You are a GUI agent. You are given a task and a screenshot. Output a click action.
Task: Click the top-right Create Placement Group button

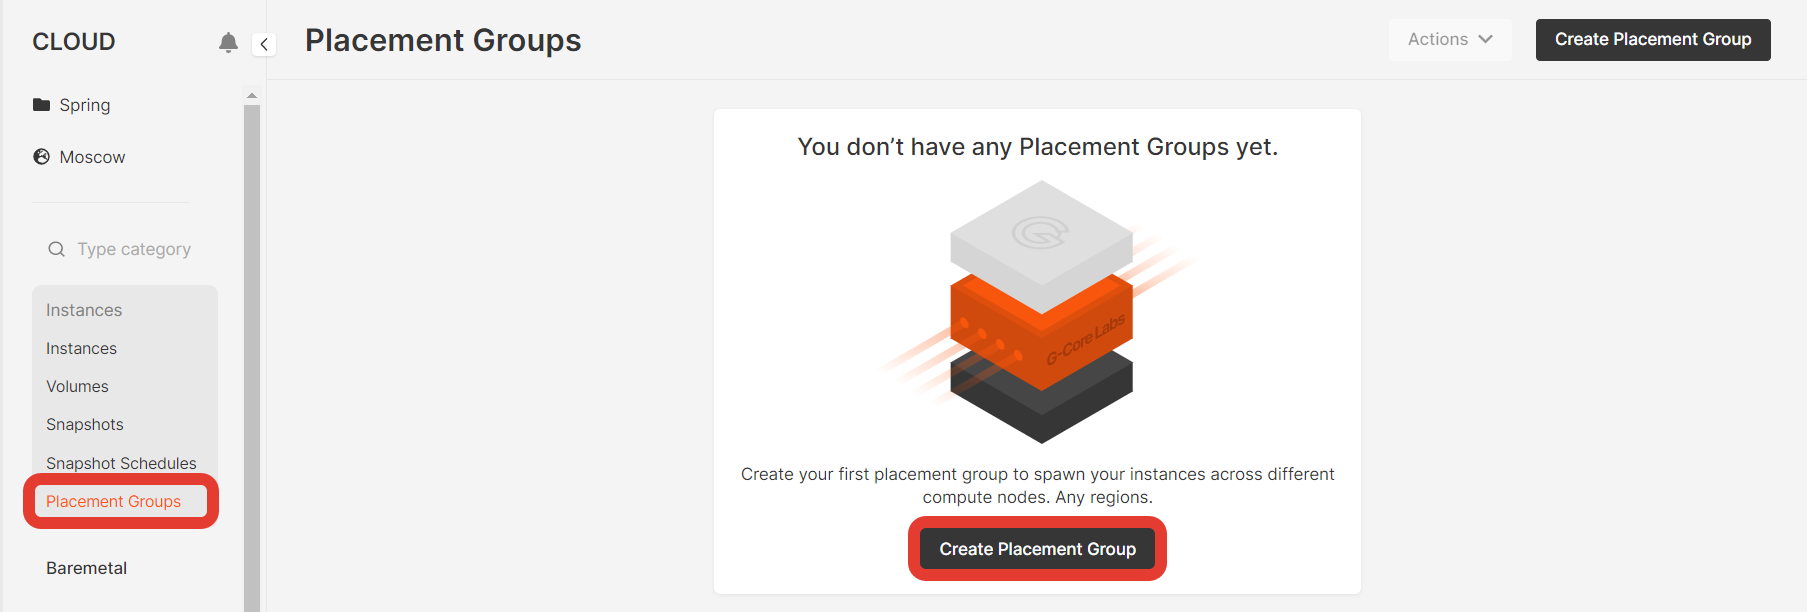point(1653,40)
